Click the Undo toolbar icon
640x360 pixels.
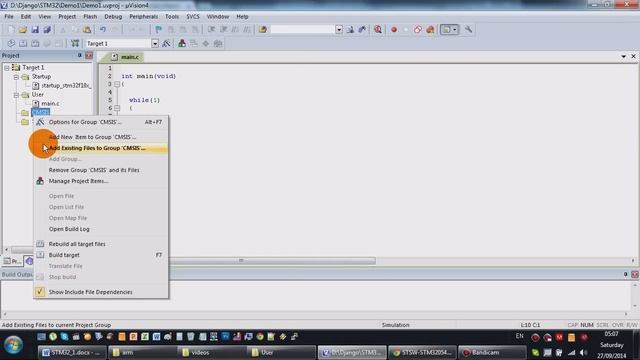pos(103,29)
